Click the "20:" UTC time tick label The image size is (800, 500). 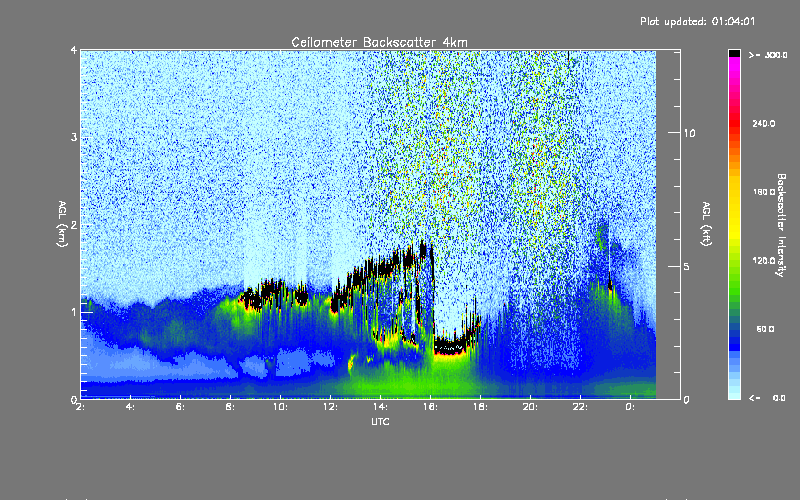point(530,407)
